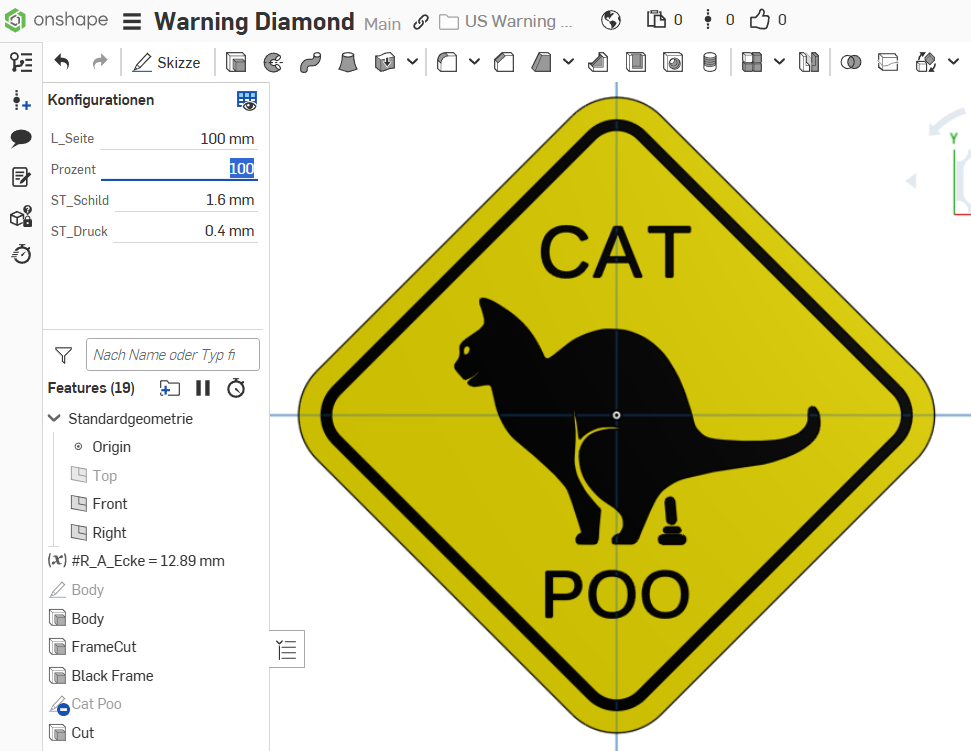Click the versions graph icon
971x751 pixels.
[708, 20]
